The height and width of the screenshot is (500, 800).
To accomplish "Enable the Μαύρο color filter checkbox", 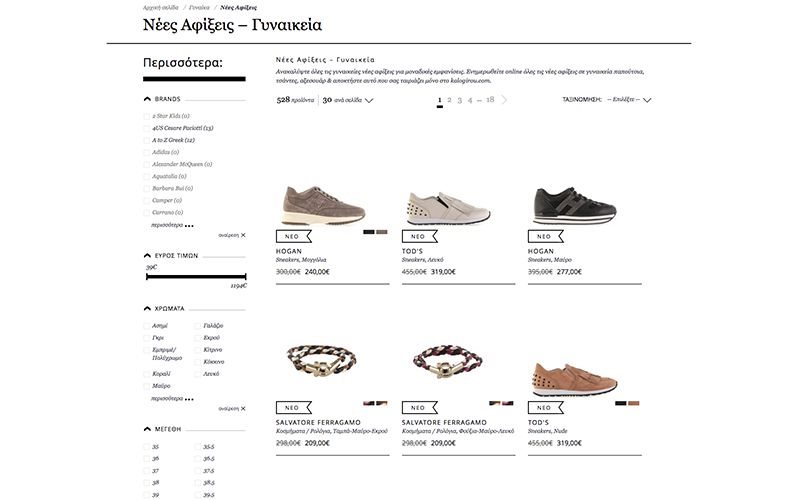I will 147,386.
